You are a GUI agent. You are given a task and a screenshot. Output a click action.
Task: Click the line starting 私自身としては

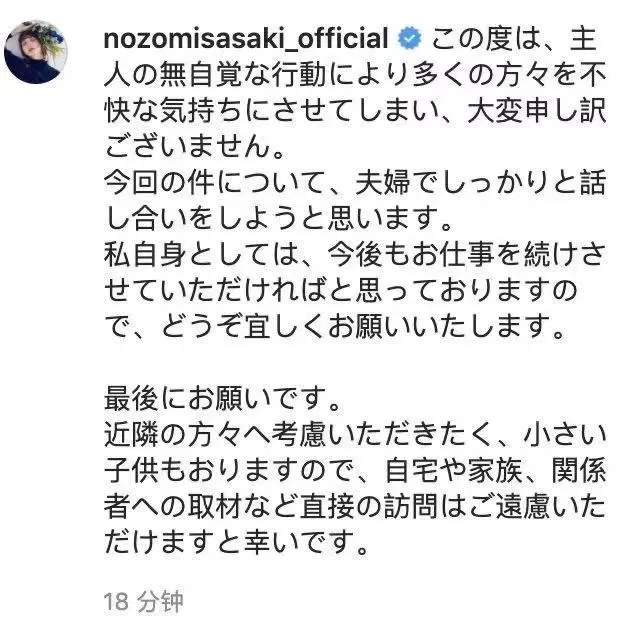pyautogui.click(x=355, y=254)
